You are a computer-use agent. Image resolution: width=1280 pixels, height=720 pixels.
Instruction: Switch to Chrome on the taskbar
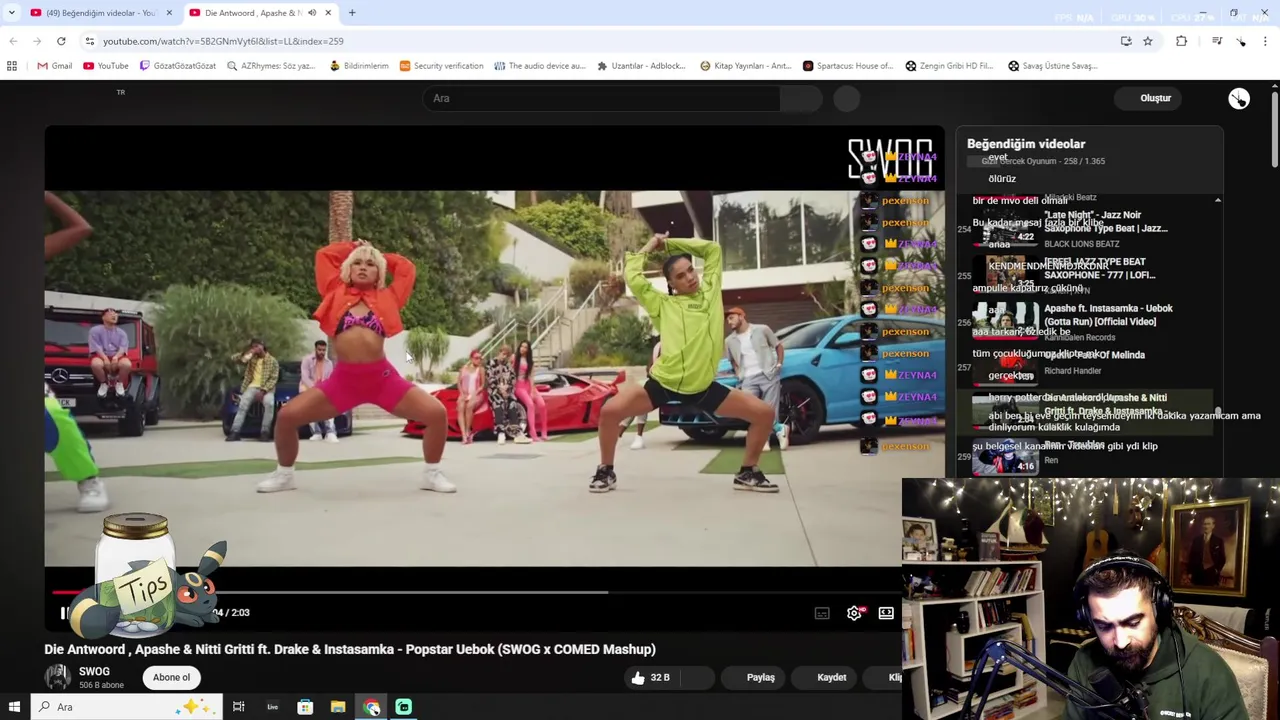(371, 707)
